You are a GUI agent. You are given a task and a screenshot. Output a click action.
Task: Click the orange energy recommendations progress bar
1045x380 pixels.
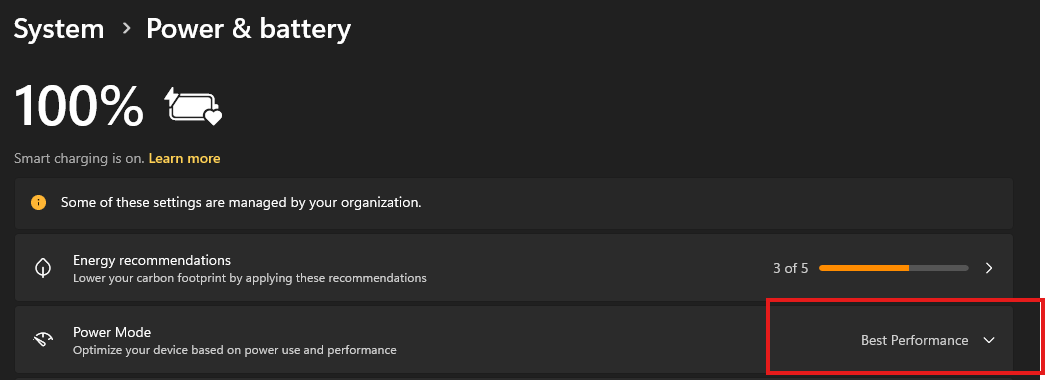pos(894,268)
